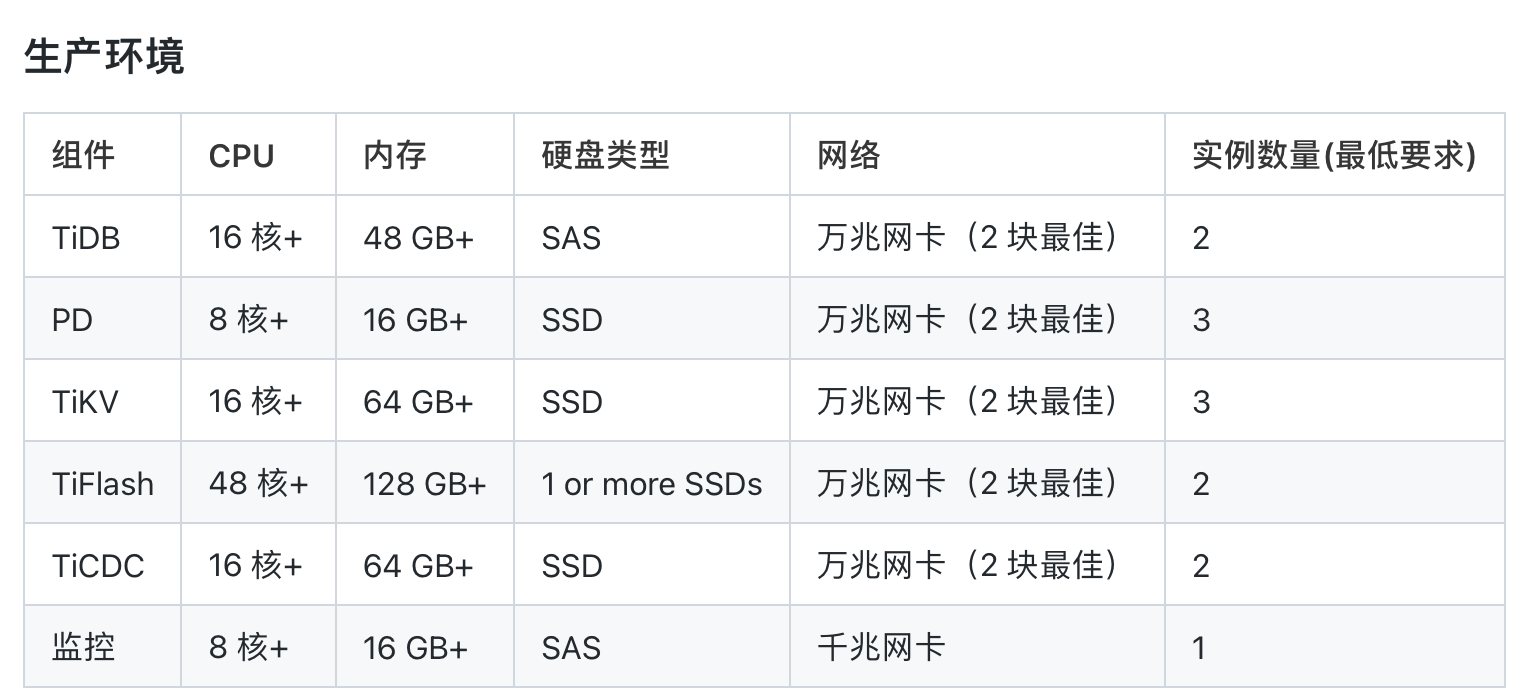This screenshot has width=1520, height=696.
Task: Click instance count 1 in 监控 row
Action: click(x=1200, y=648)
